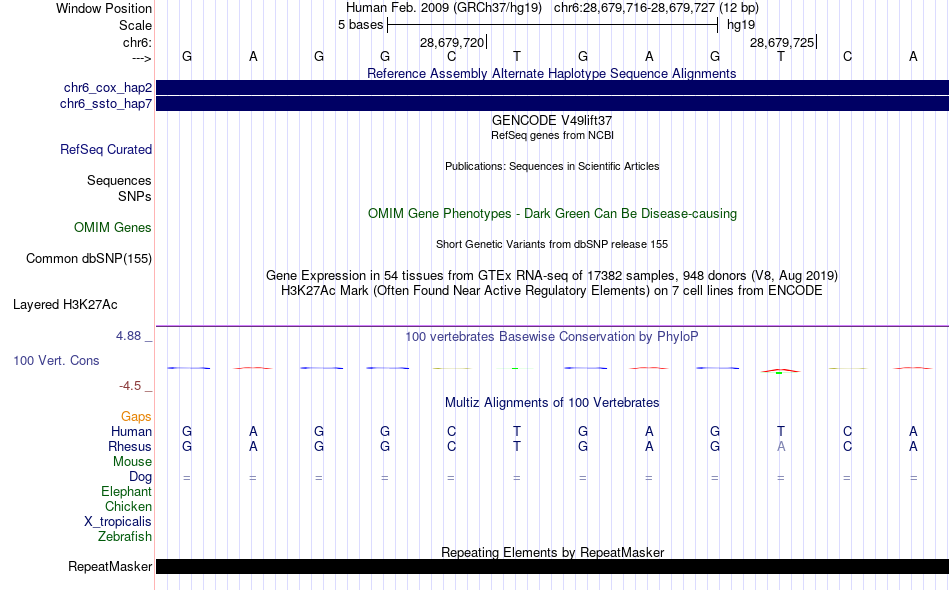The width and height of the screenshot is (950, 590).
Task: Click the 4.88 conservation upper limit
Action: pos(128,336)
